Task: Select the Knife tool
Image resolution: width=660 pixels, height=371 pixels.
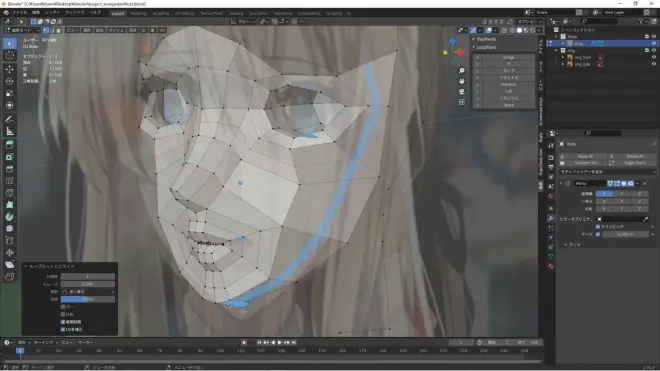Action: [x=10, y=193]
